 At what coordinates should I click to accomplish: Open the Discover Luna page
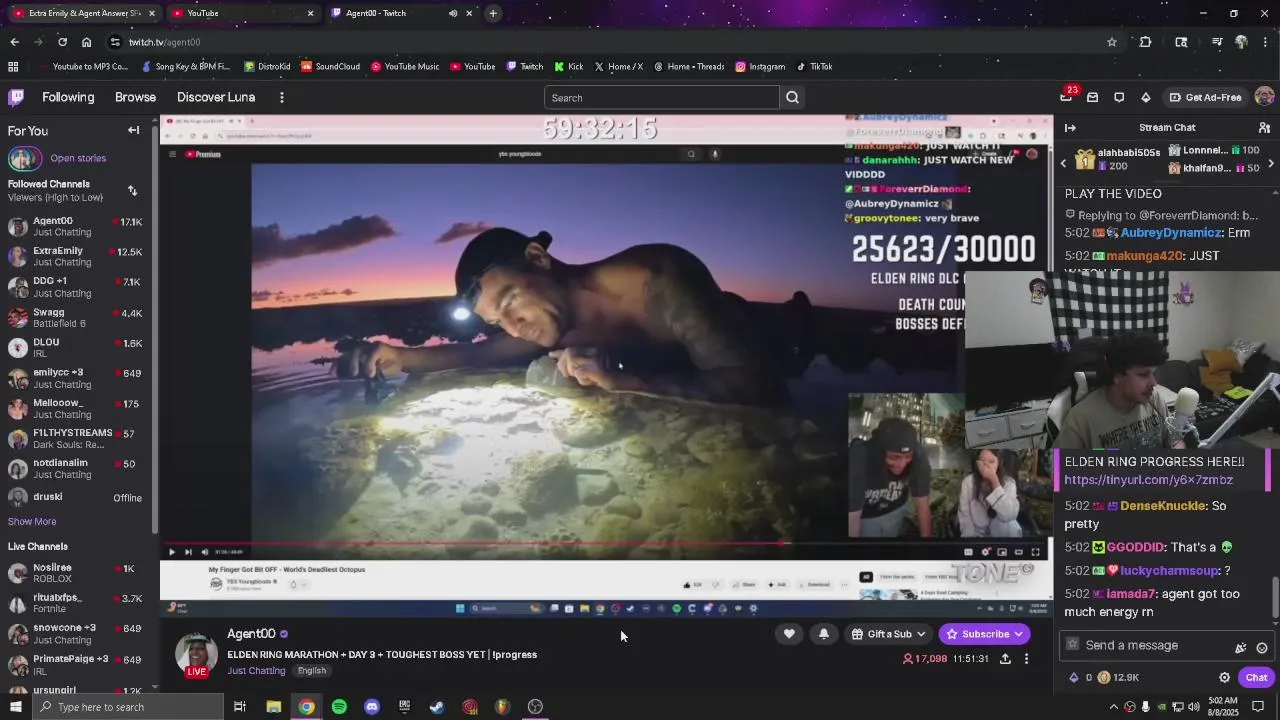pos(216,97)
